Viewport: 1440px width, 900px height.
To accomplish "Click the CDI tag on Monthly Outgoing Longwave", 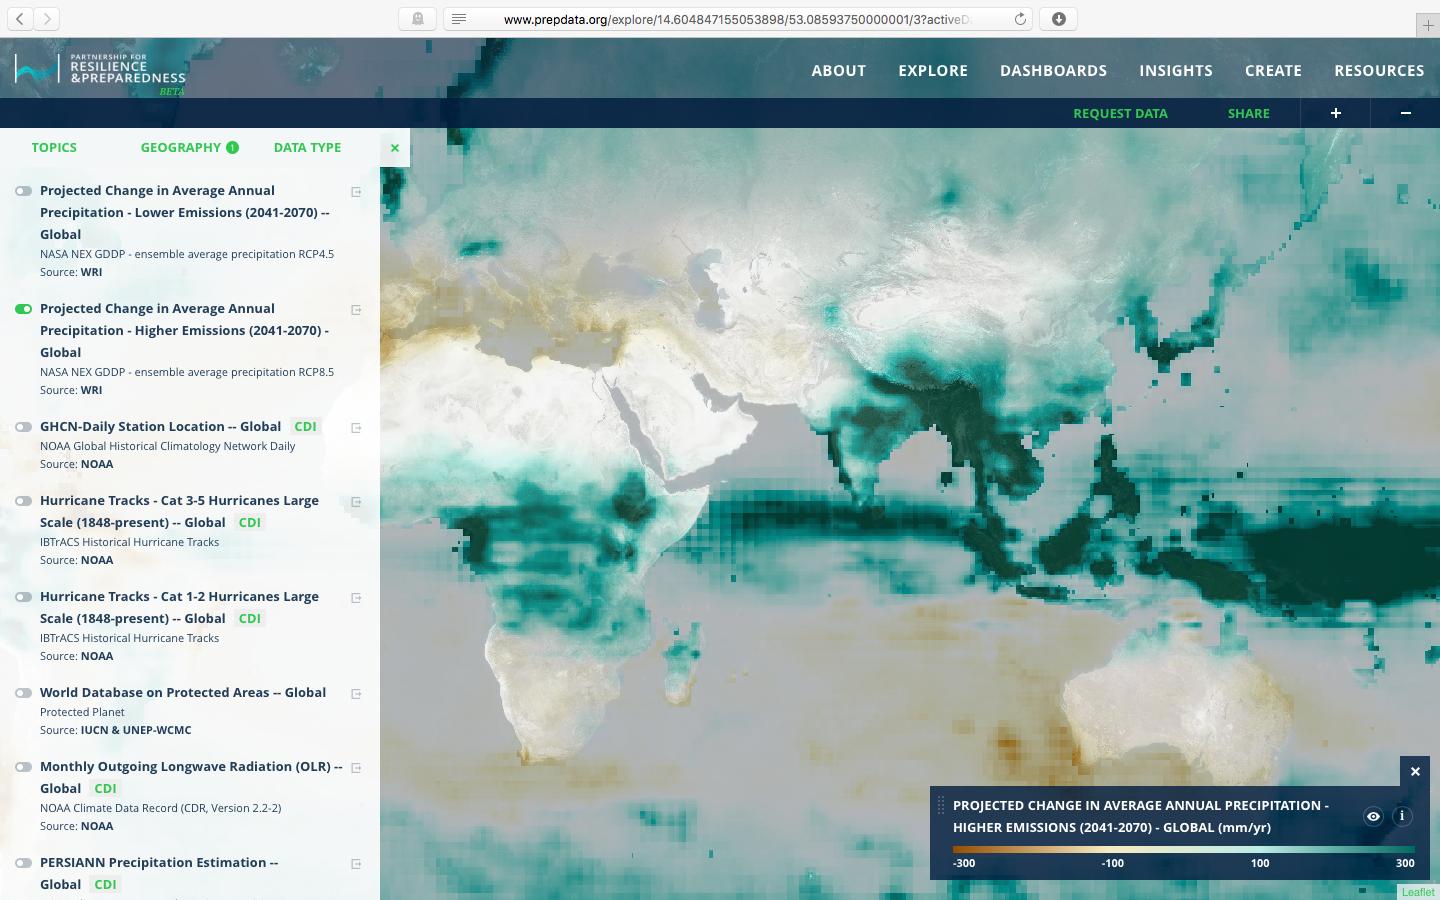I will (x=105, y=788).
